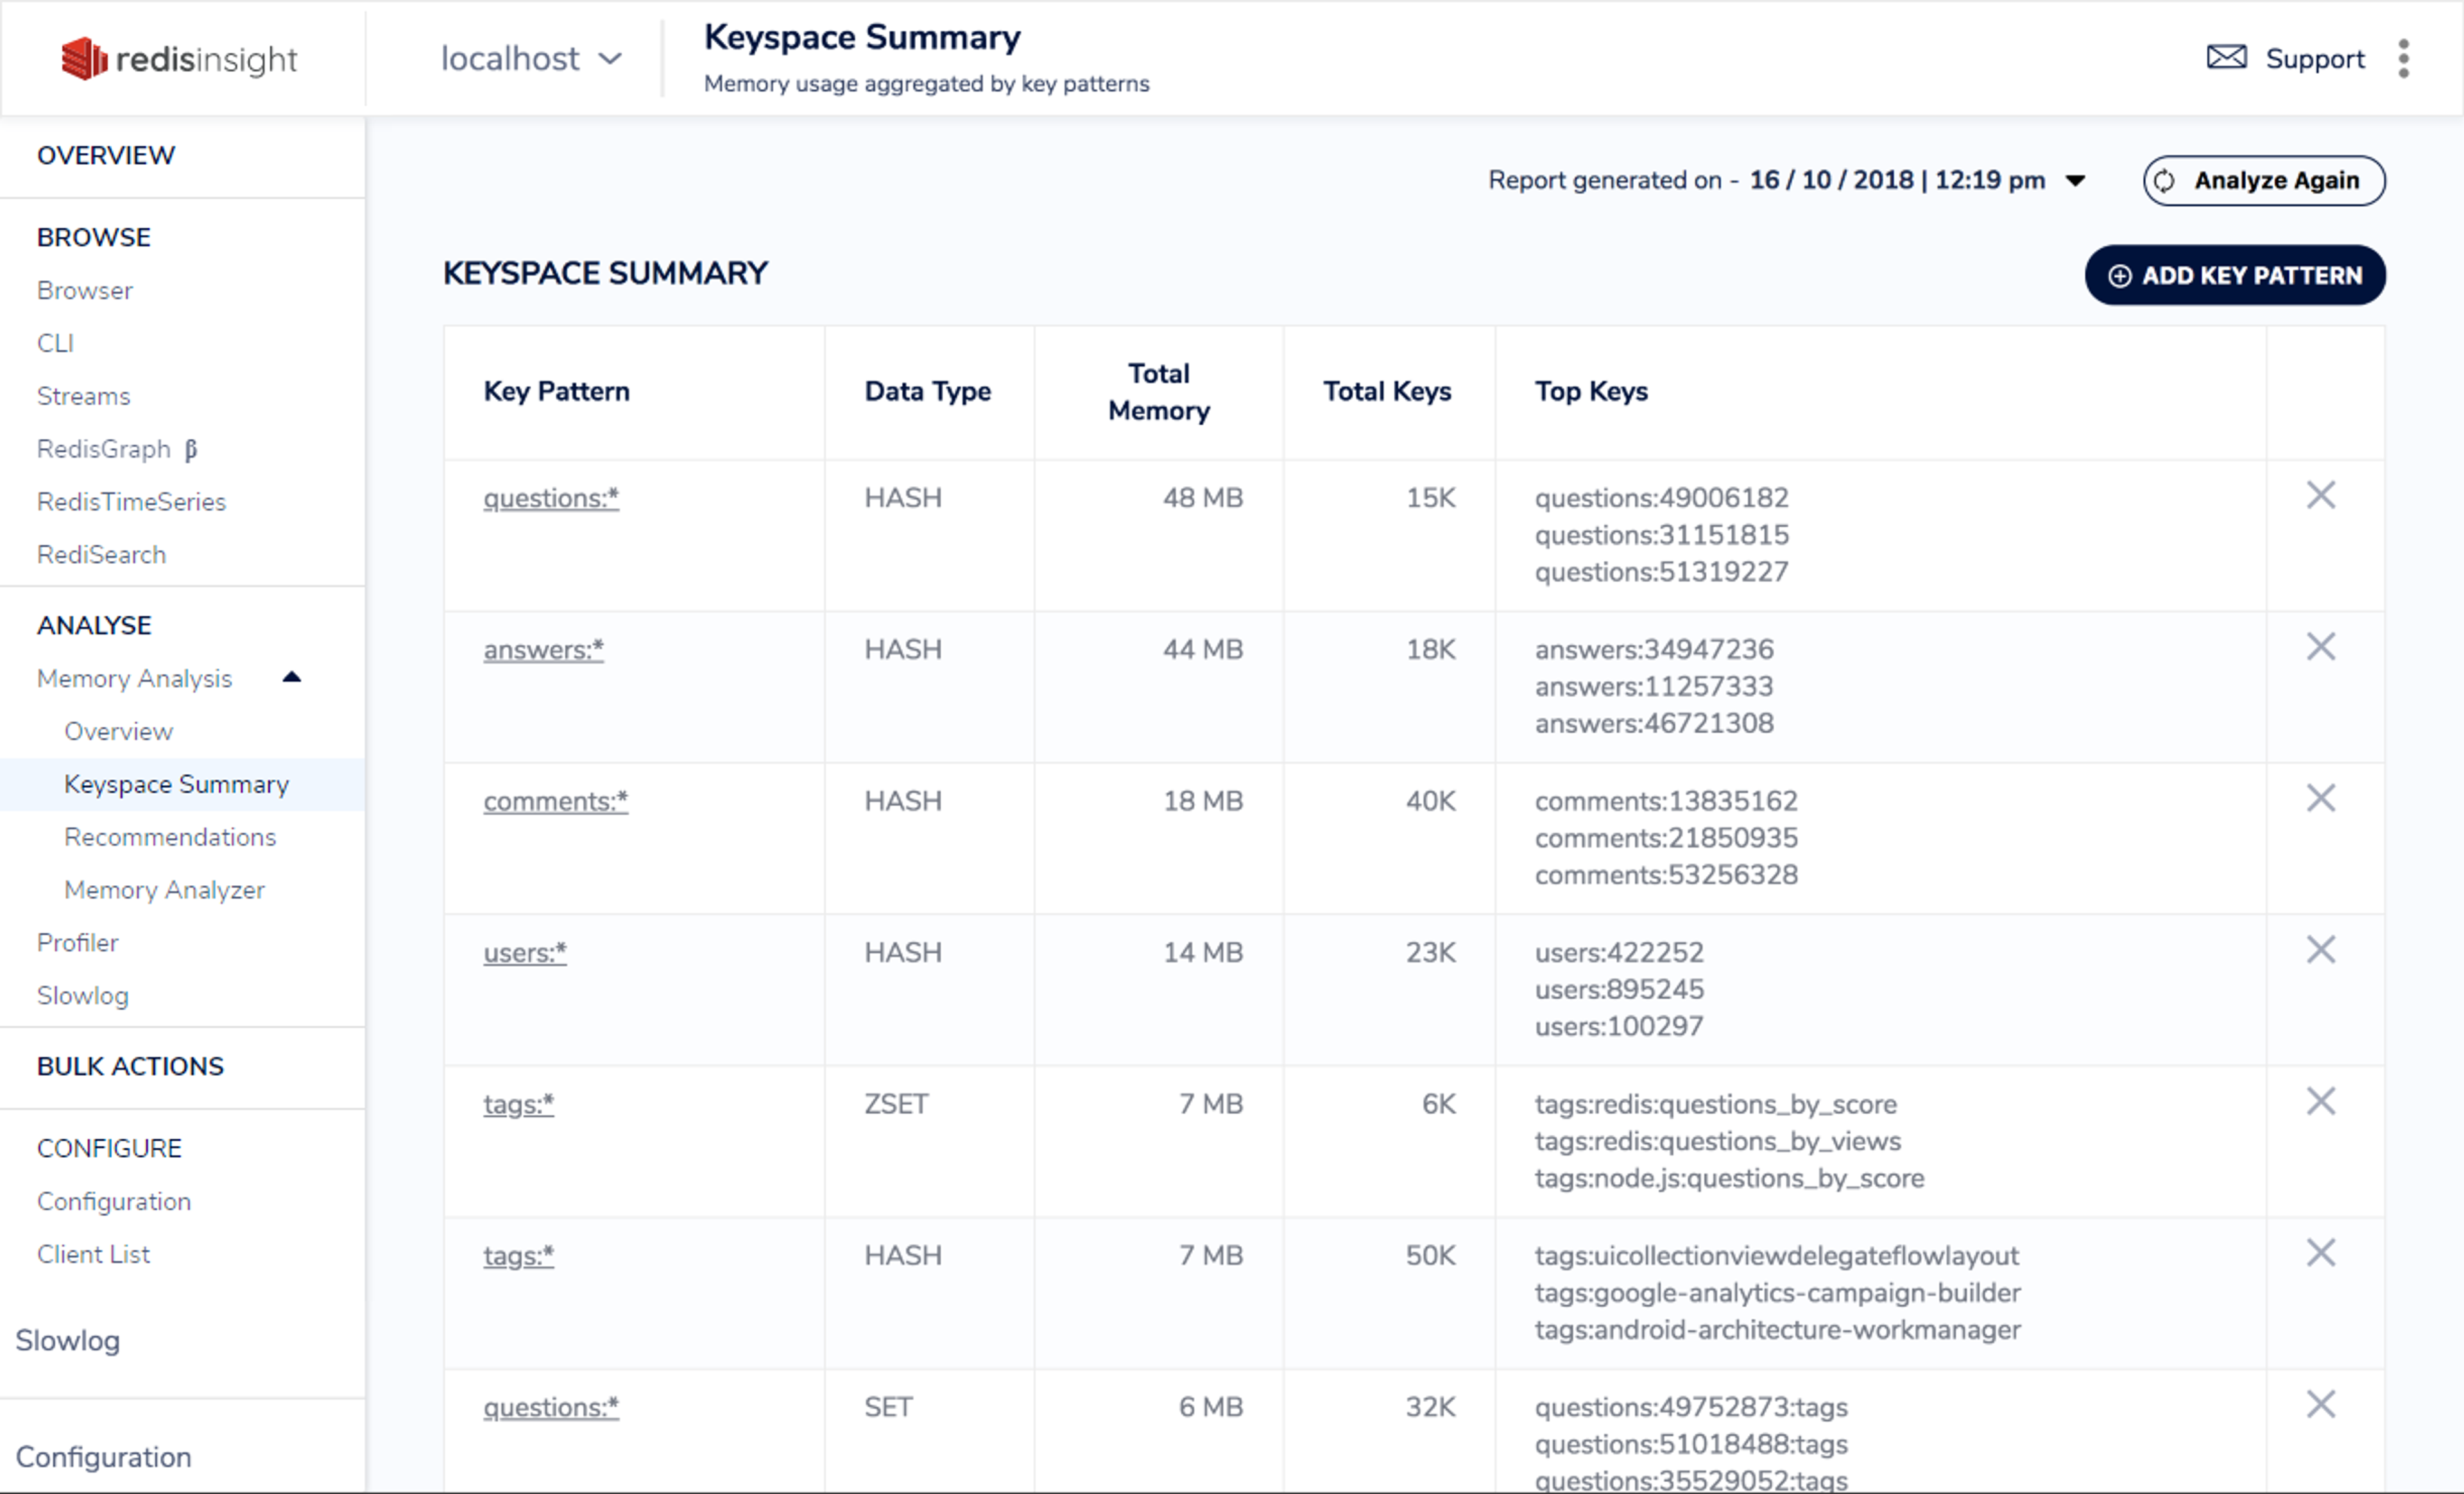Go to the Browser page

[x=85, y=291]
